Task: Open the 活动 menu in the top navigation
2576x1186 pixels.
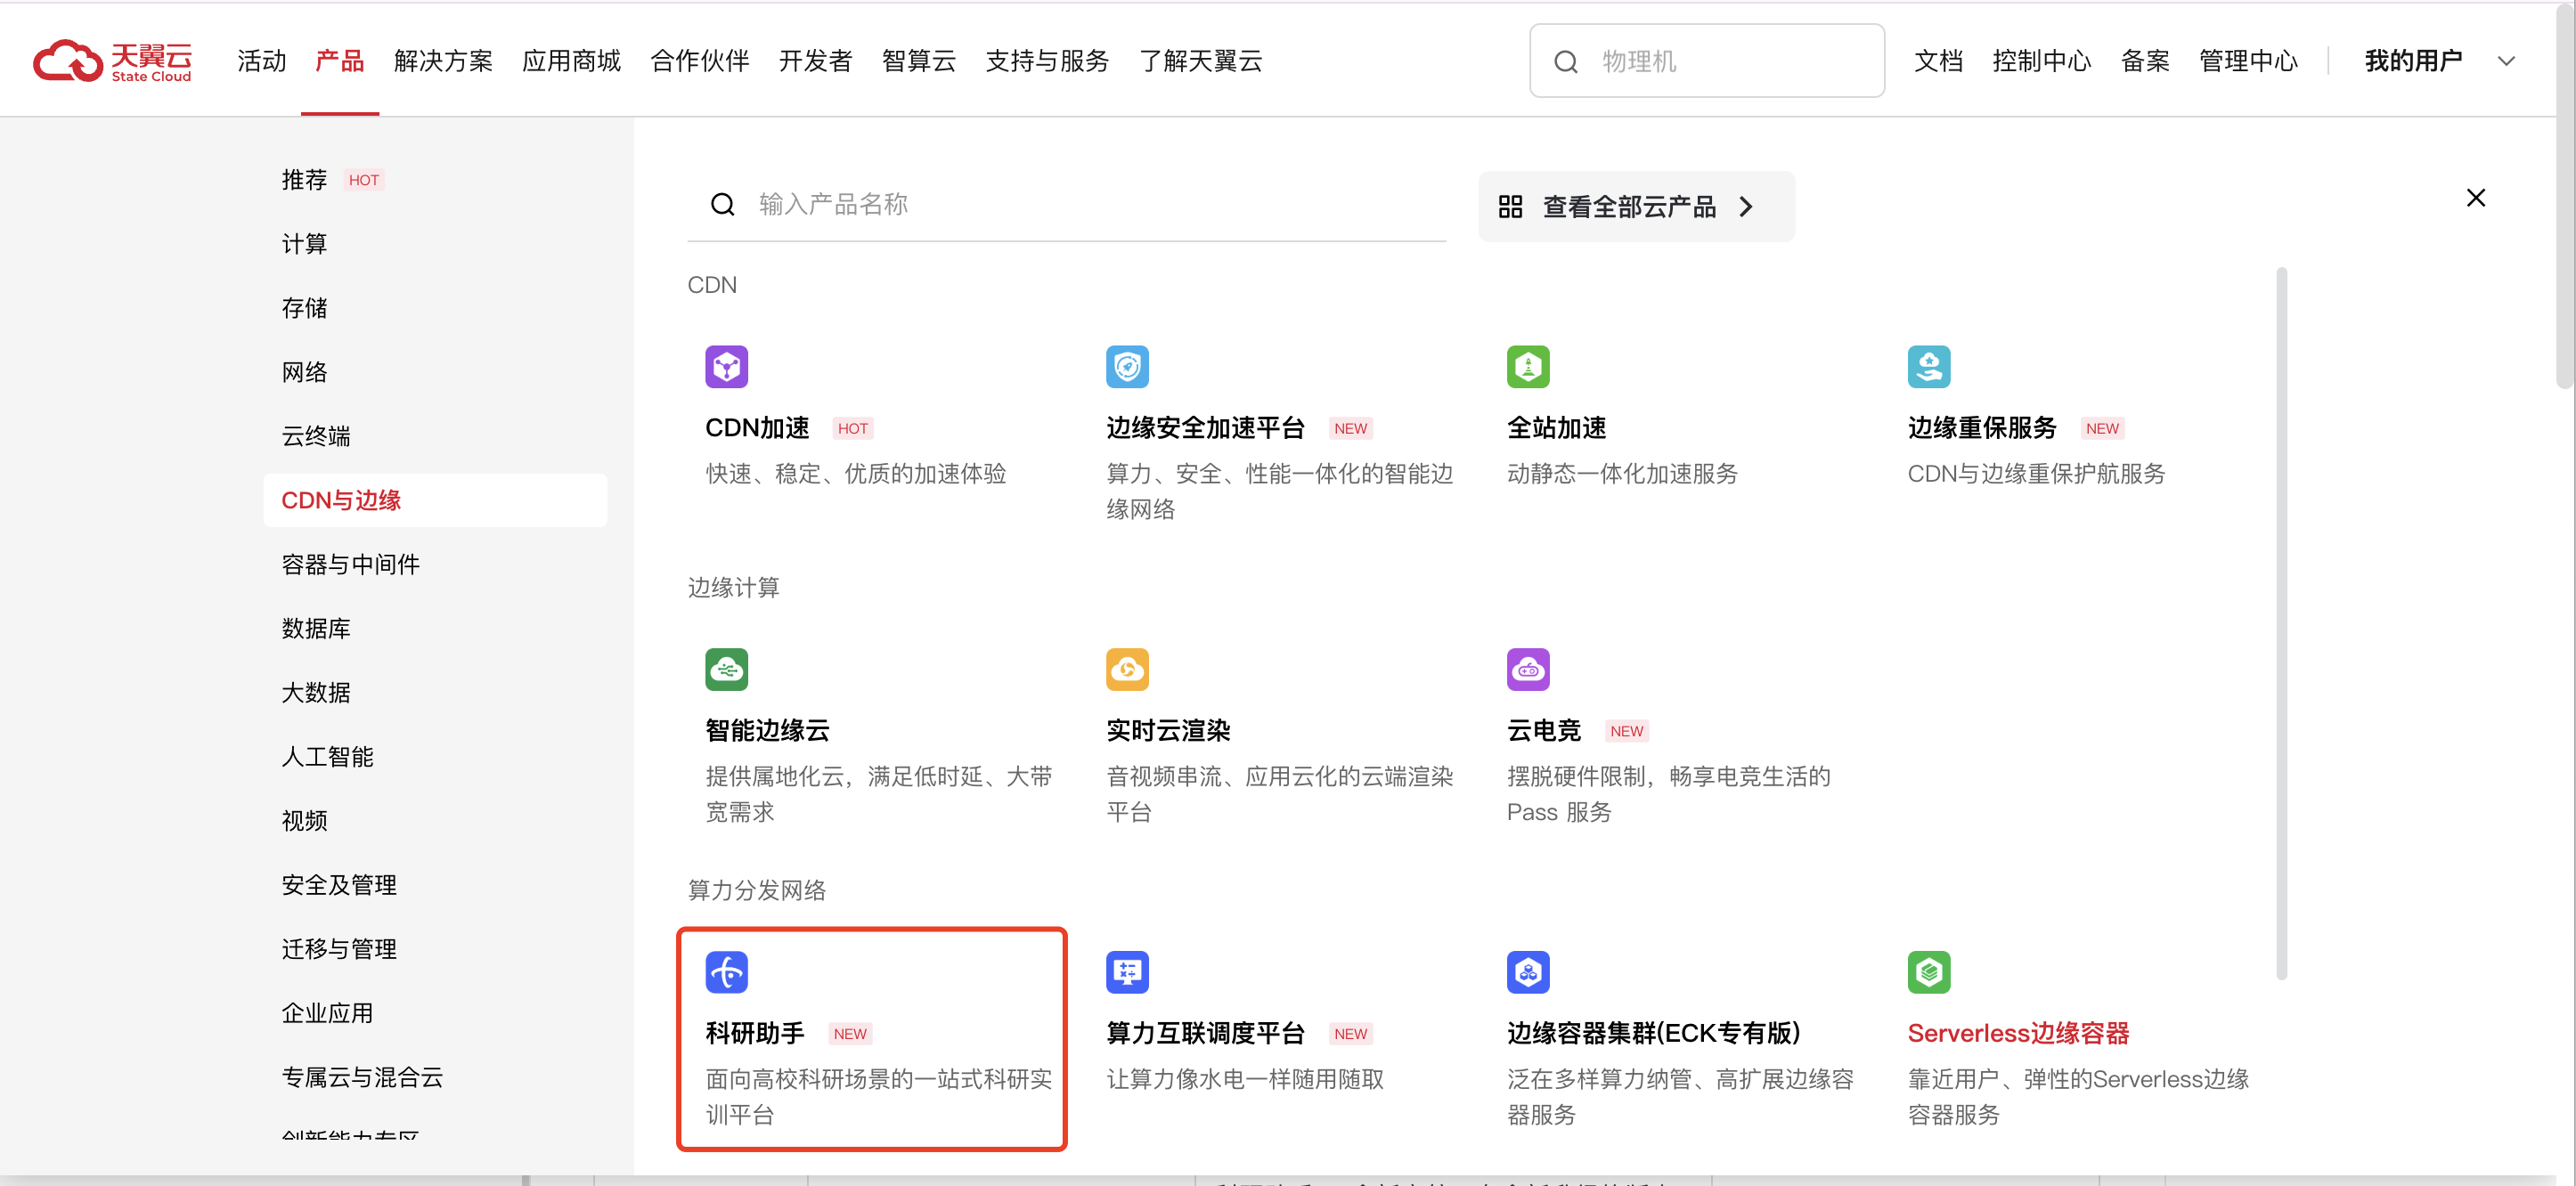Action: 262,61
